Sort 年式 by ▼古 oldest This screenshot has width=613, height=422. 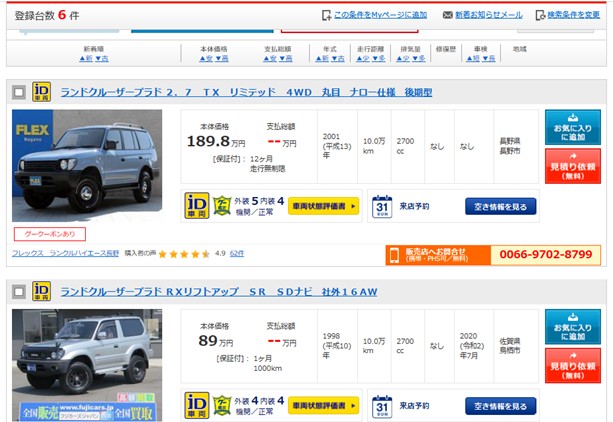(x=338, y=58)
